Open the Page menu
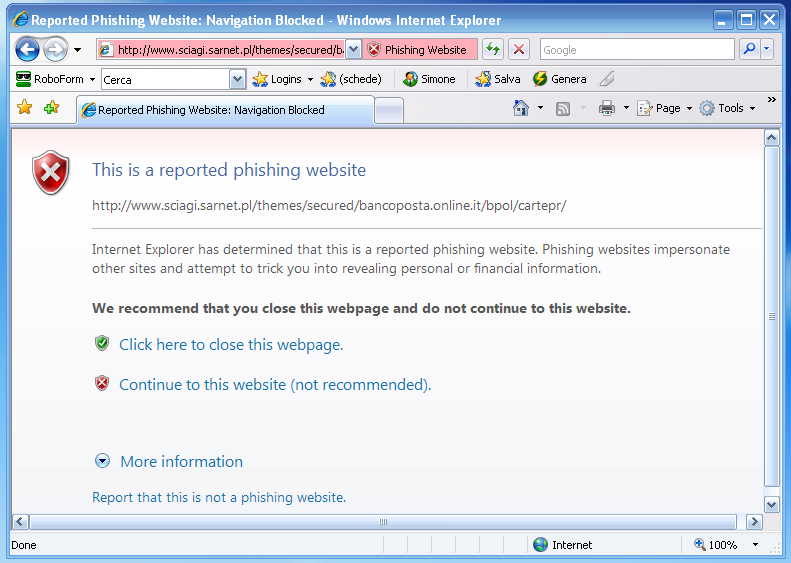The height and width of the screenshot is (563, 791). coord(664,108)
